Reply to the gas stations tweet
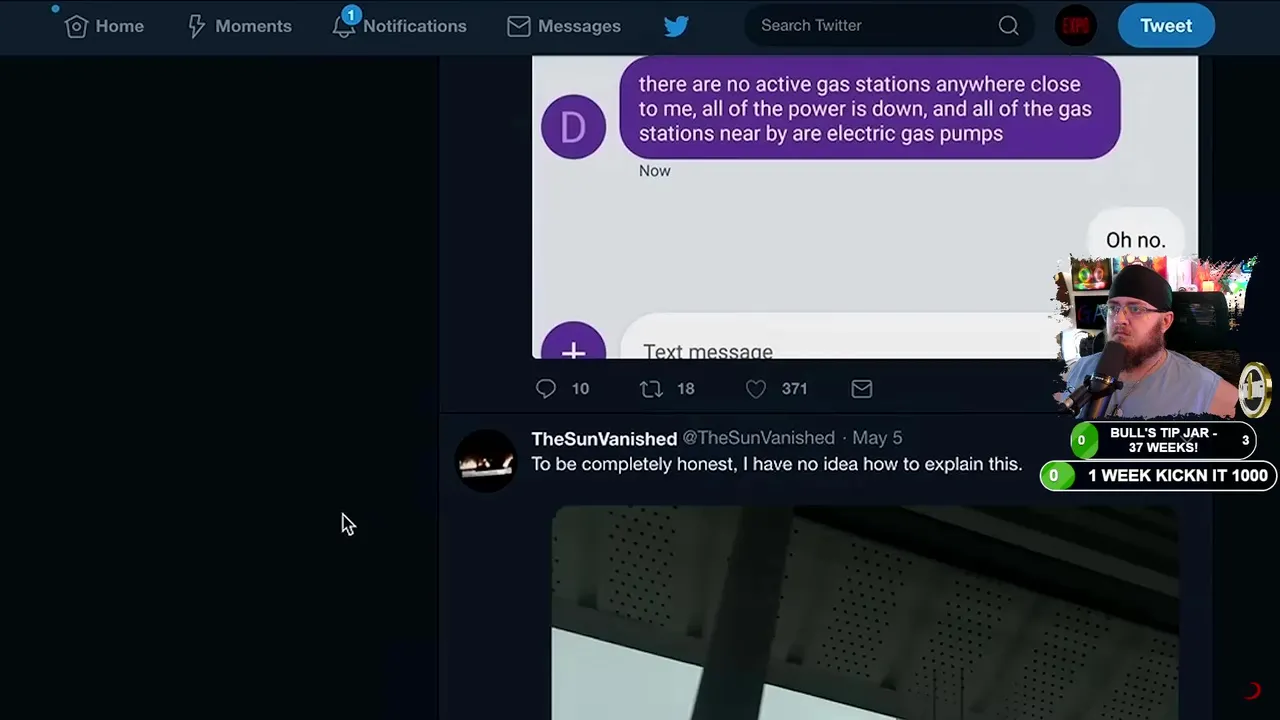The height and width of the screenshot is (720, 1280). [546, 389]
